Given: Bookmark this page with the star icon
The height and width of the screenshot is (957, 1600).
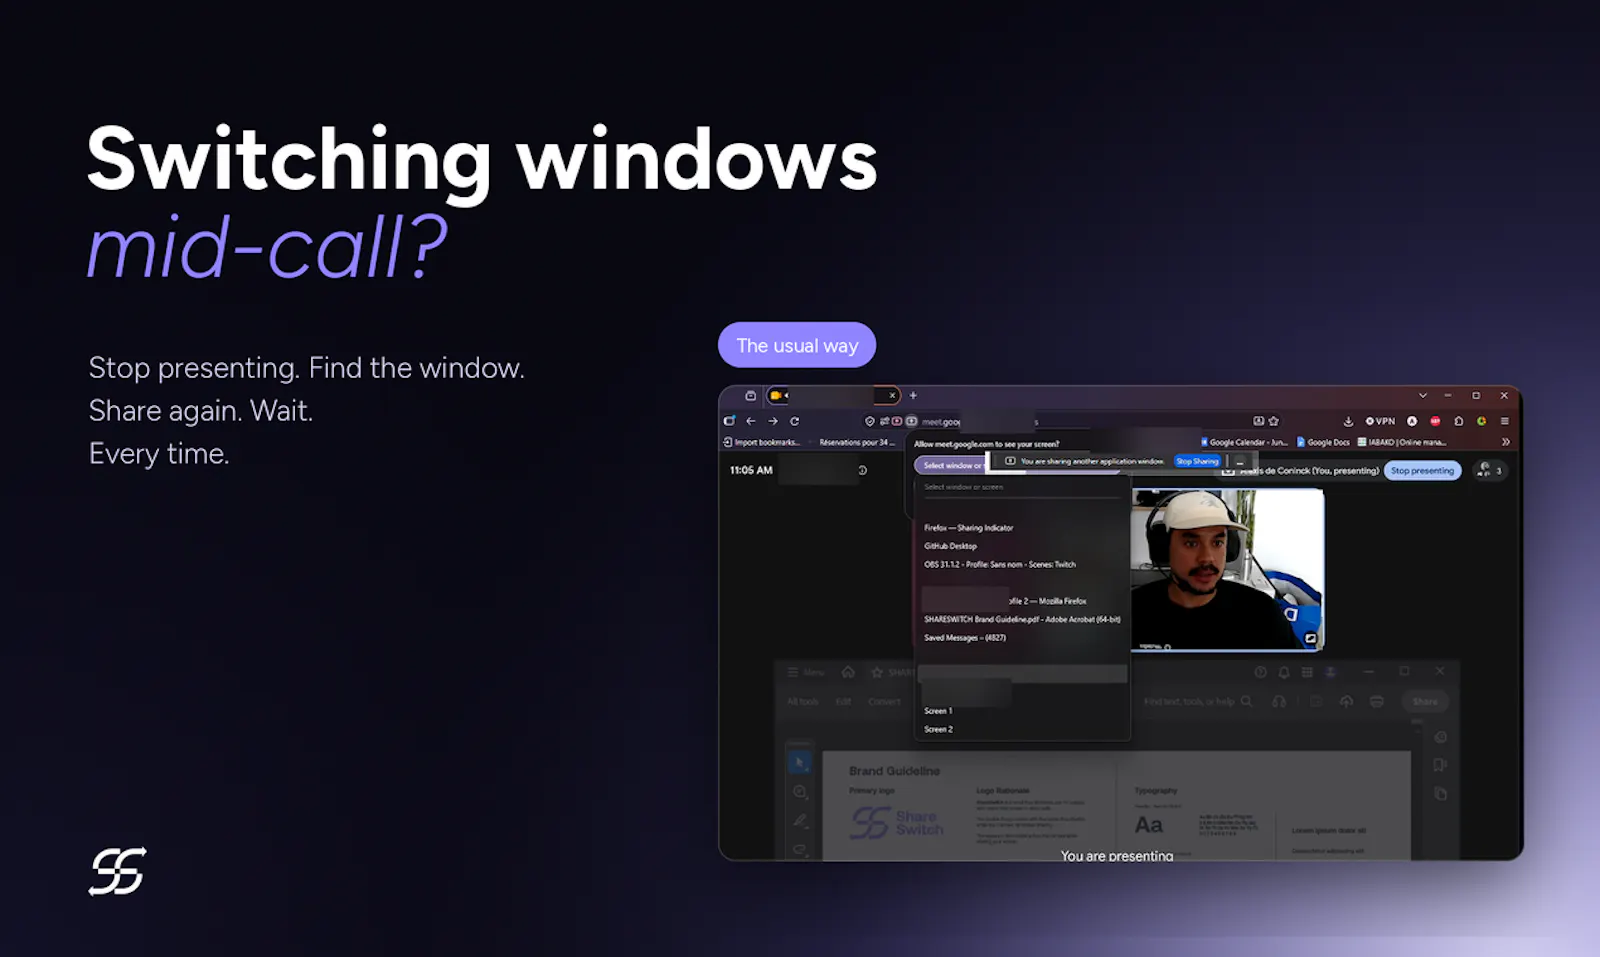Looking at the screenshot, I should tap(1274, 421).
